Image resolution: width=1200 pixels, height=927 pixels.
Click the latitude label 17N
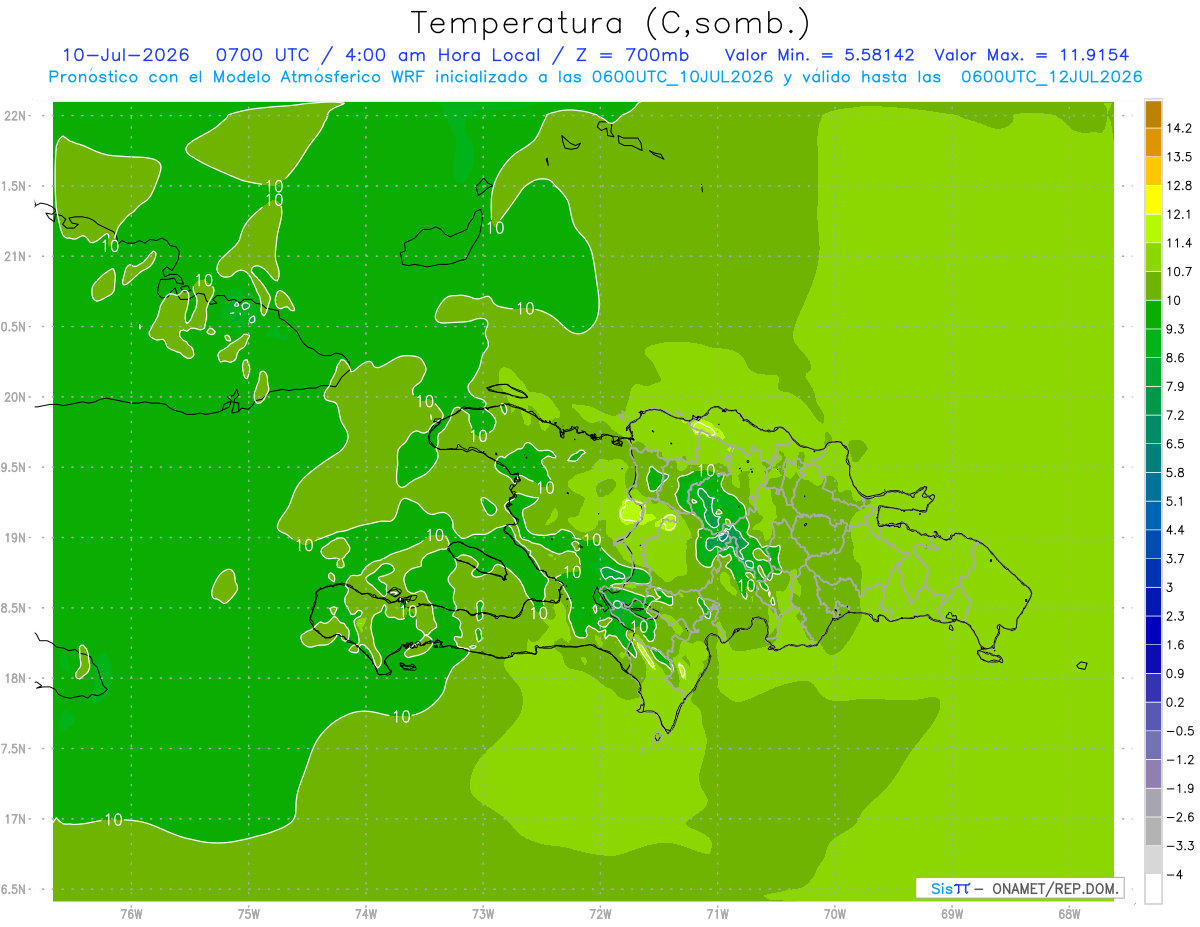[16, 820]
